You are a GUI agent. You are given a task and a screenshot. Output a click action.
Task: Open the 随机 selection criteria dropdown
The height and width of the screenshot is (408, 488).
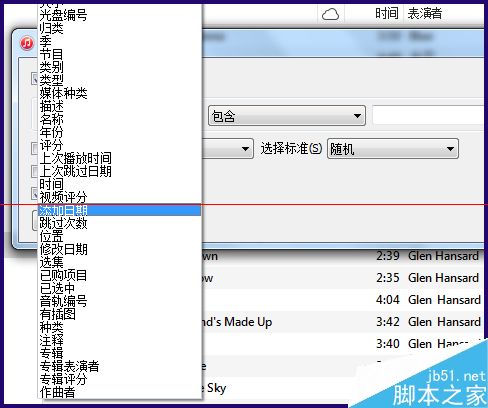393,149
